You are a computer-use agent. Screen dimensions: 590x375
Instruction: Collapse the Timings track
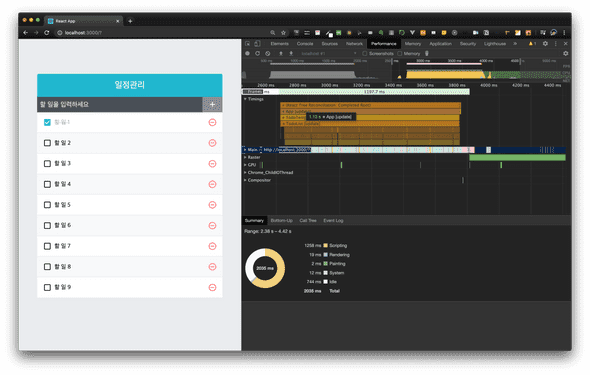[x=245, y=99]
